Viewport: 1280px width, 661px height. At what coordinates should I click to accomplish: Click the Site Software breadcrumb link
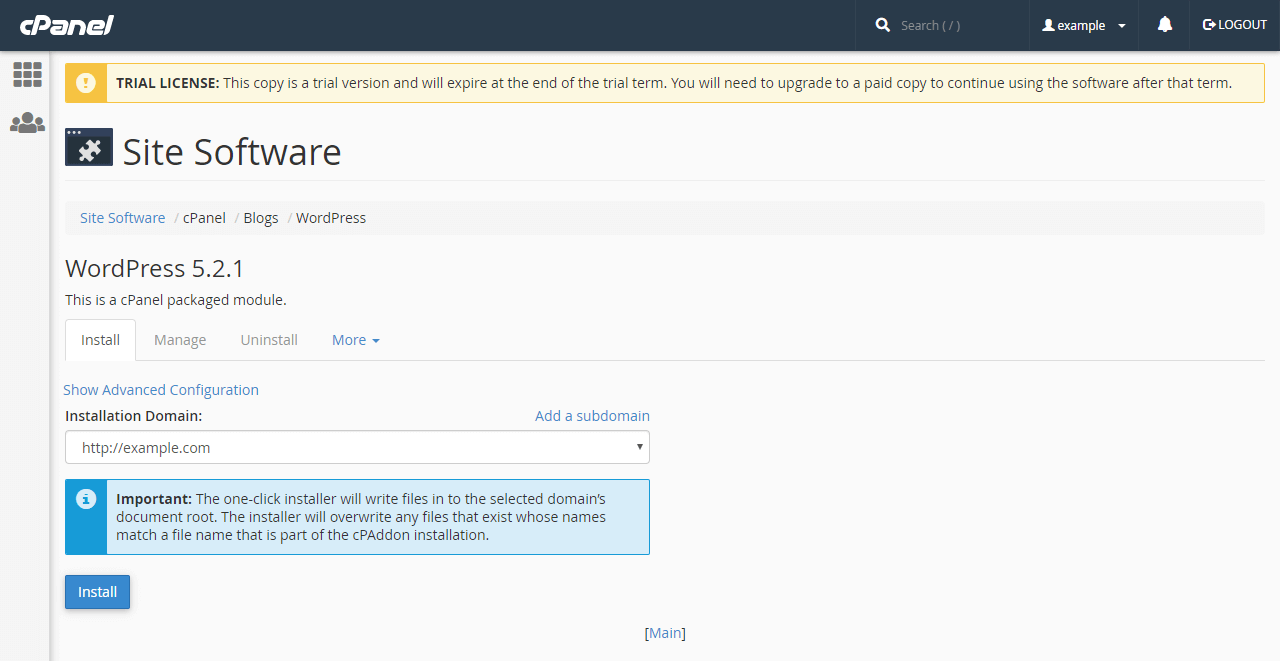tap(122, 218)
